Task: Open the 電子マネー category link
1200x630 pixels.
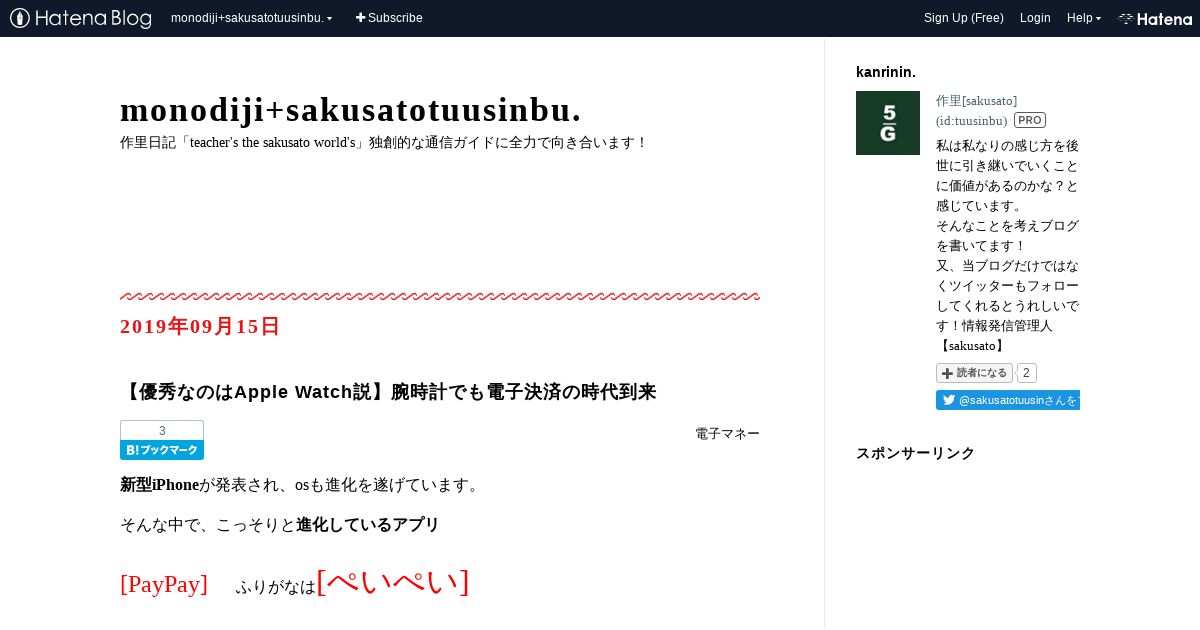Action: point(728,433)
